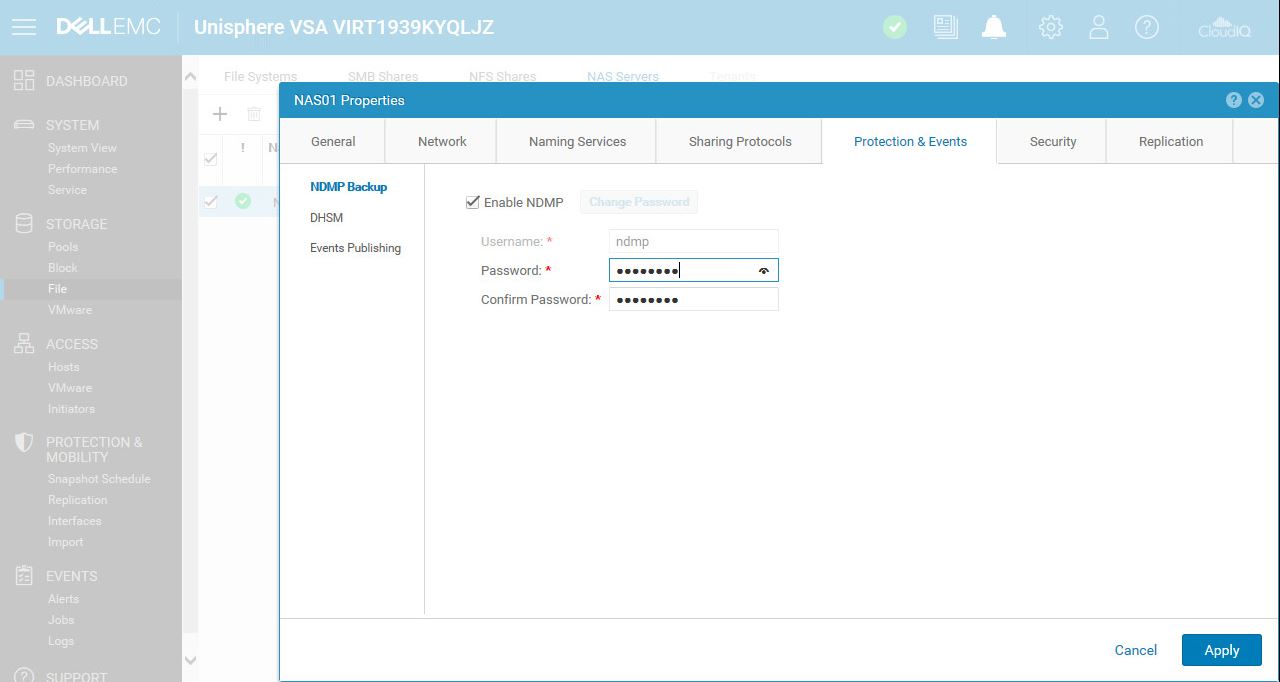
Task: Open System View in sidebar
Action: pos(82,148)
